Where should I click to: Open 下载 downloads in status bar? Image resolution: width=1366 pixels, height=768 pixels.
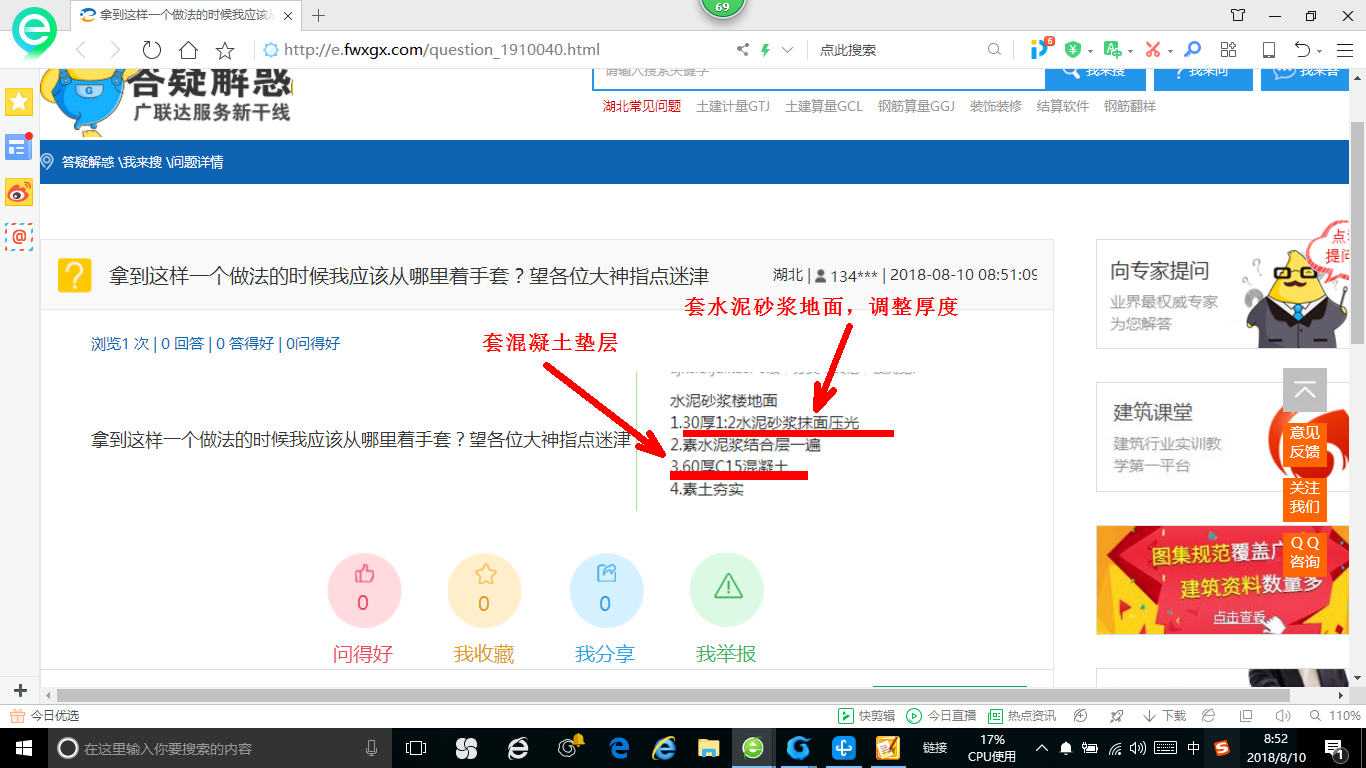point(1163,716)
